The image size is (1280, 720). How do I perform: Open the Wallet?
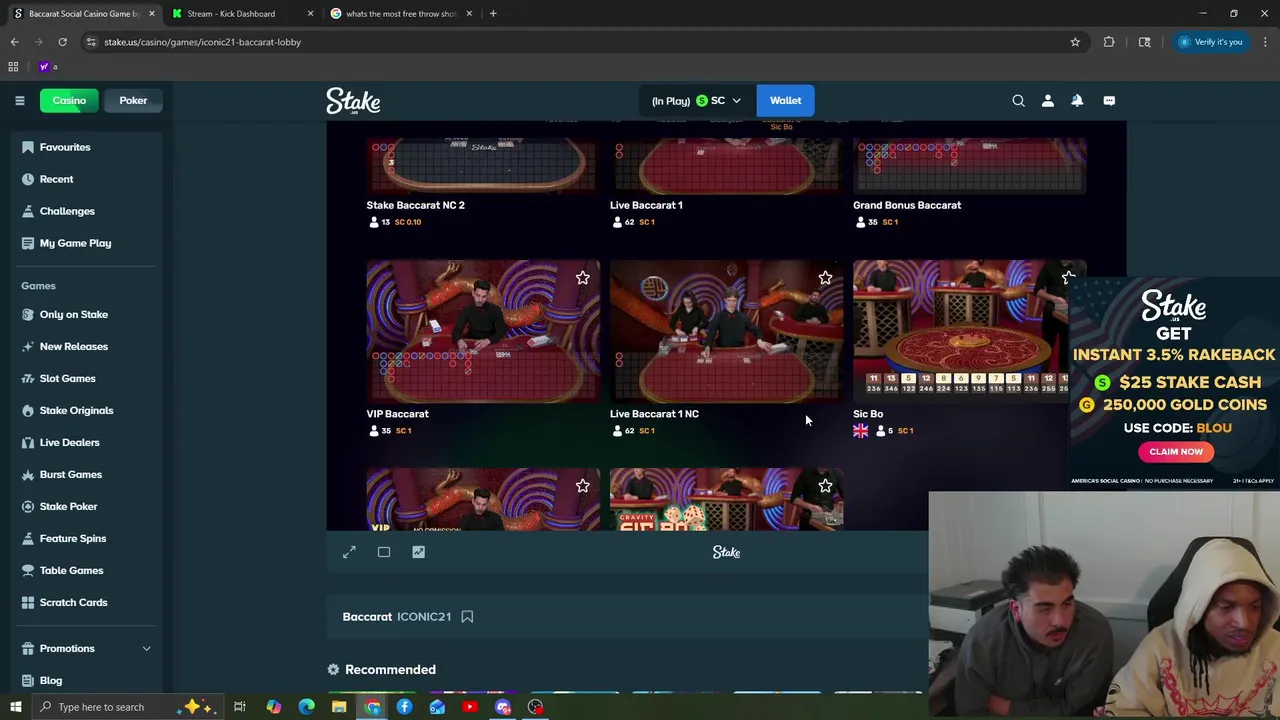click(785, 100)
